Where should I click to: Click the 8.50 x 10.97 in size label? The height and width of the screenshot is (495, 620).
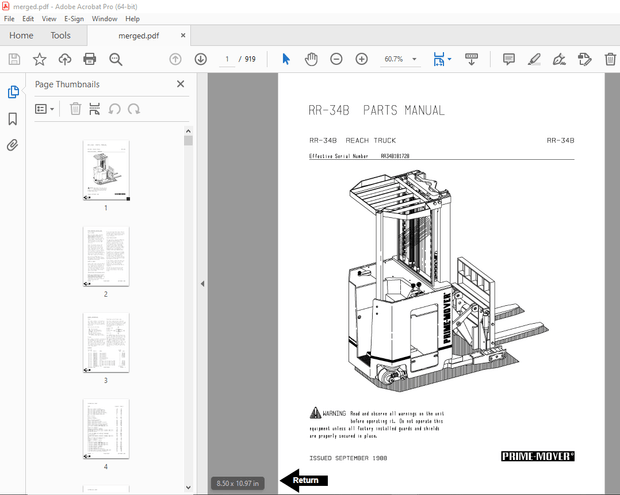[238, 483]
